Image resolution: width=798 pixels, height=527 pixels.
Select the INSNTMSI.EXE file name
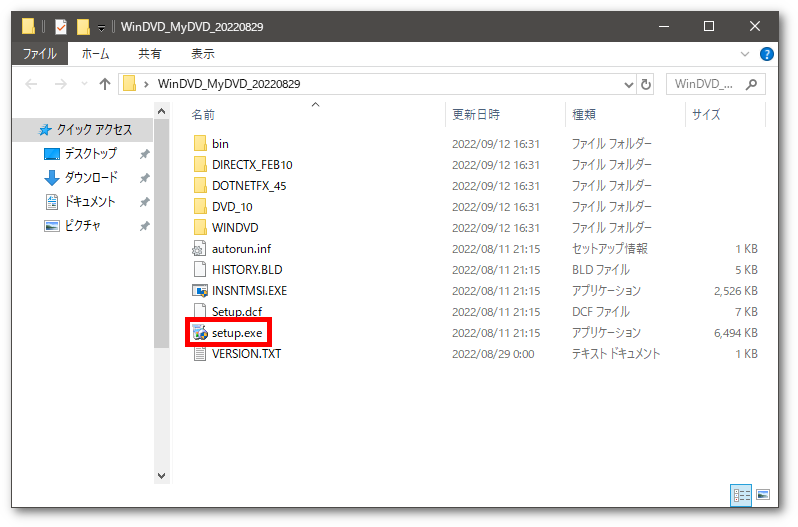click(249, 290)
